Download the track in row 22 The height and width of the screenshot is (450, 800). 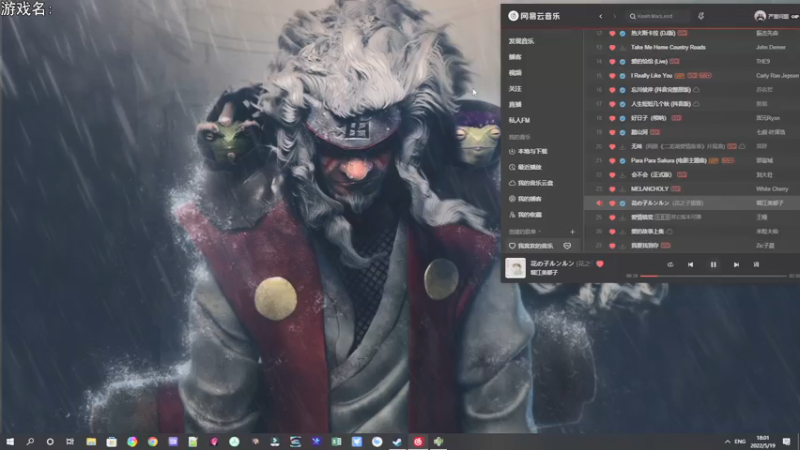[x=622, y=174]
